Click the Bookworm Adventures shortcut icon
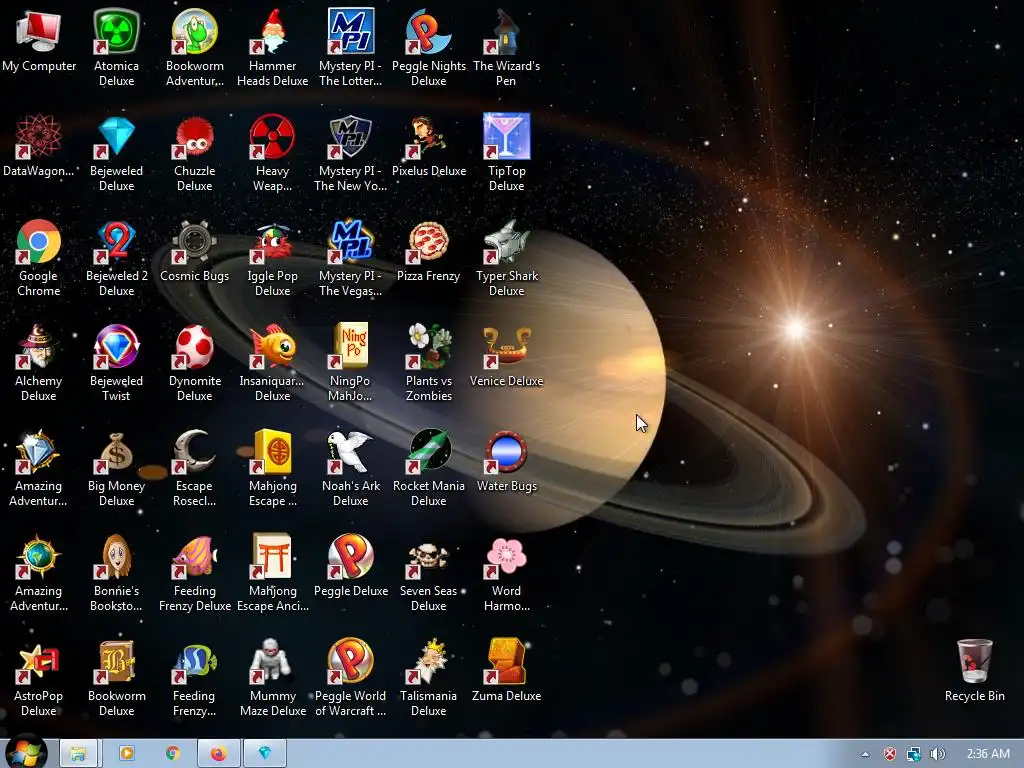Screen dimensions: 1024x768 click(195, 31)
